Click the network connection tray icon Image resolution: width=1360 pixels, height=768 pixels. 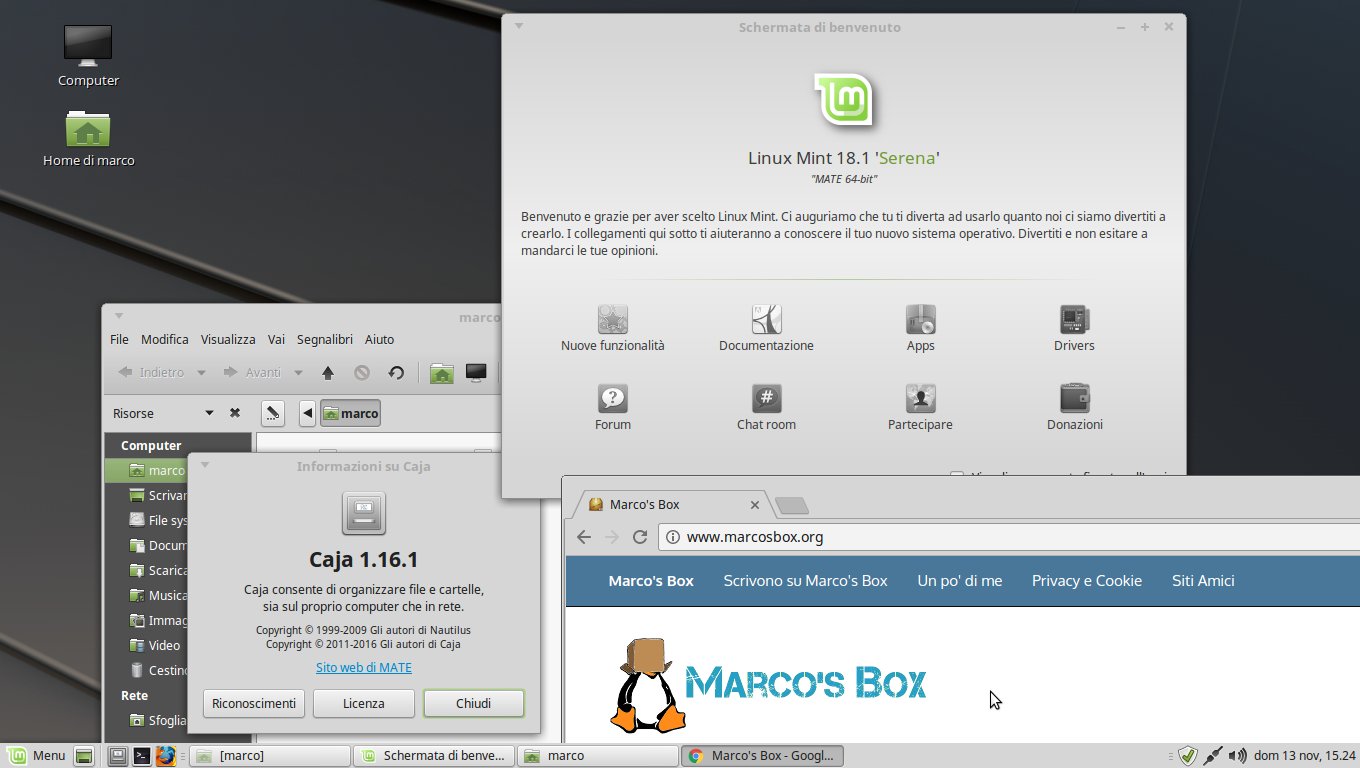click(x=1213, y=756)
